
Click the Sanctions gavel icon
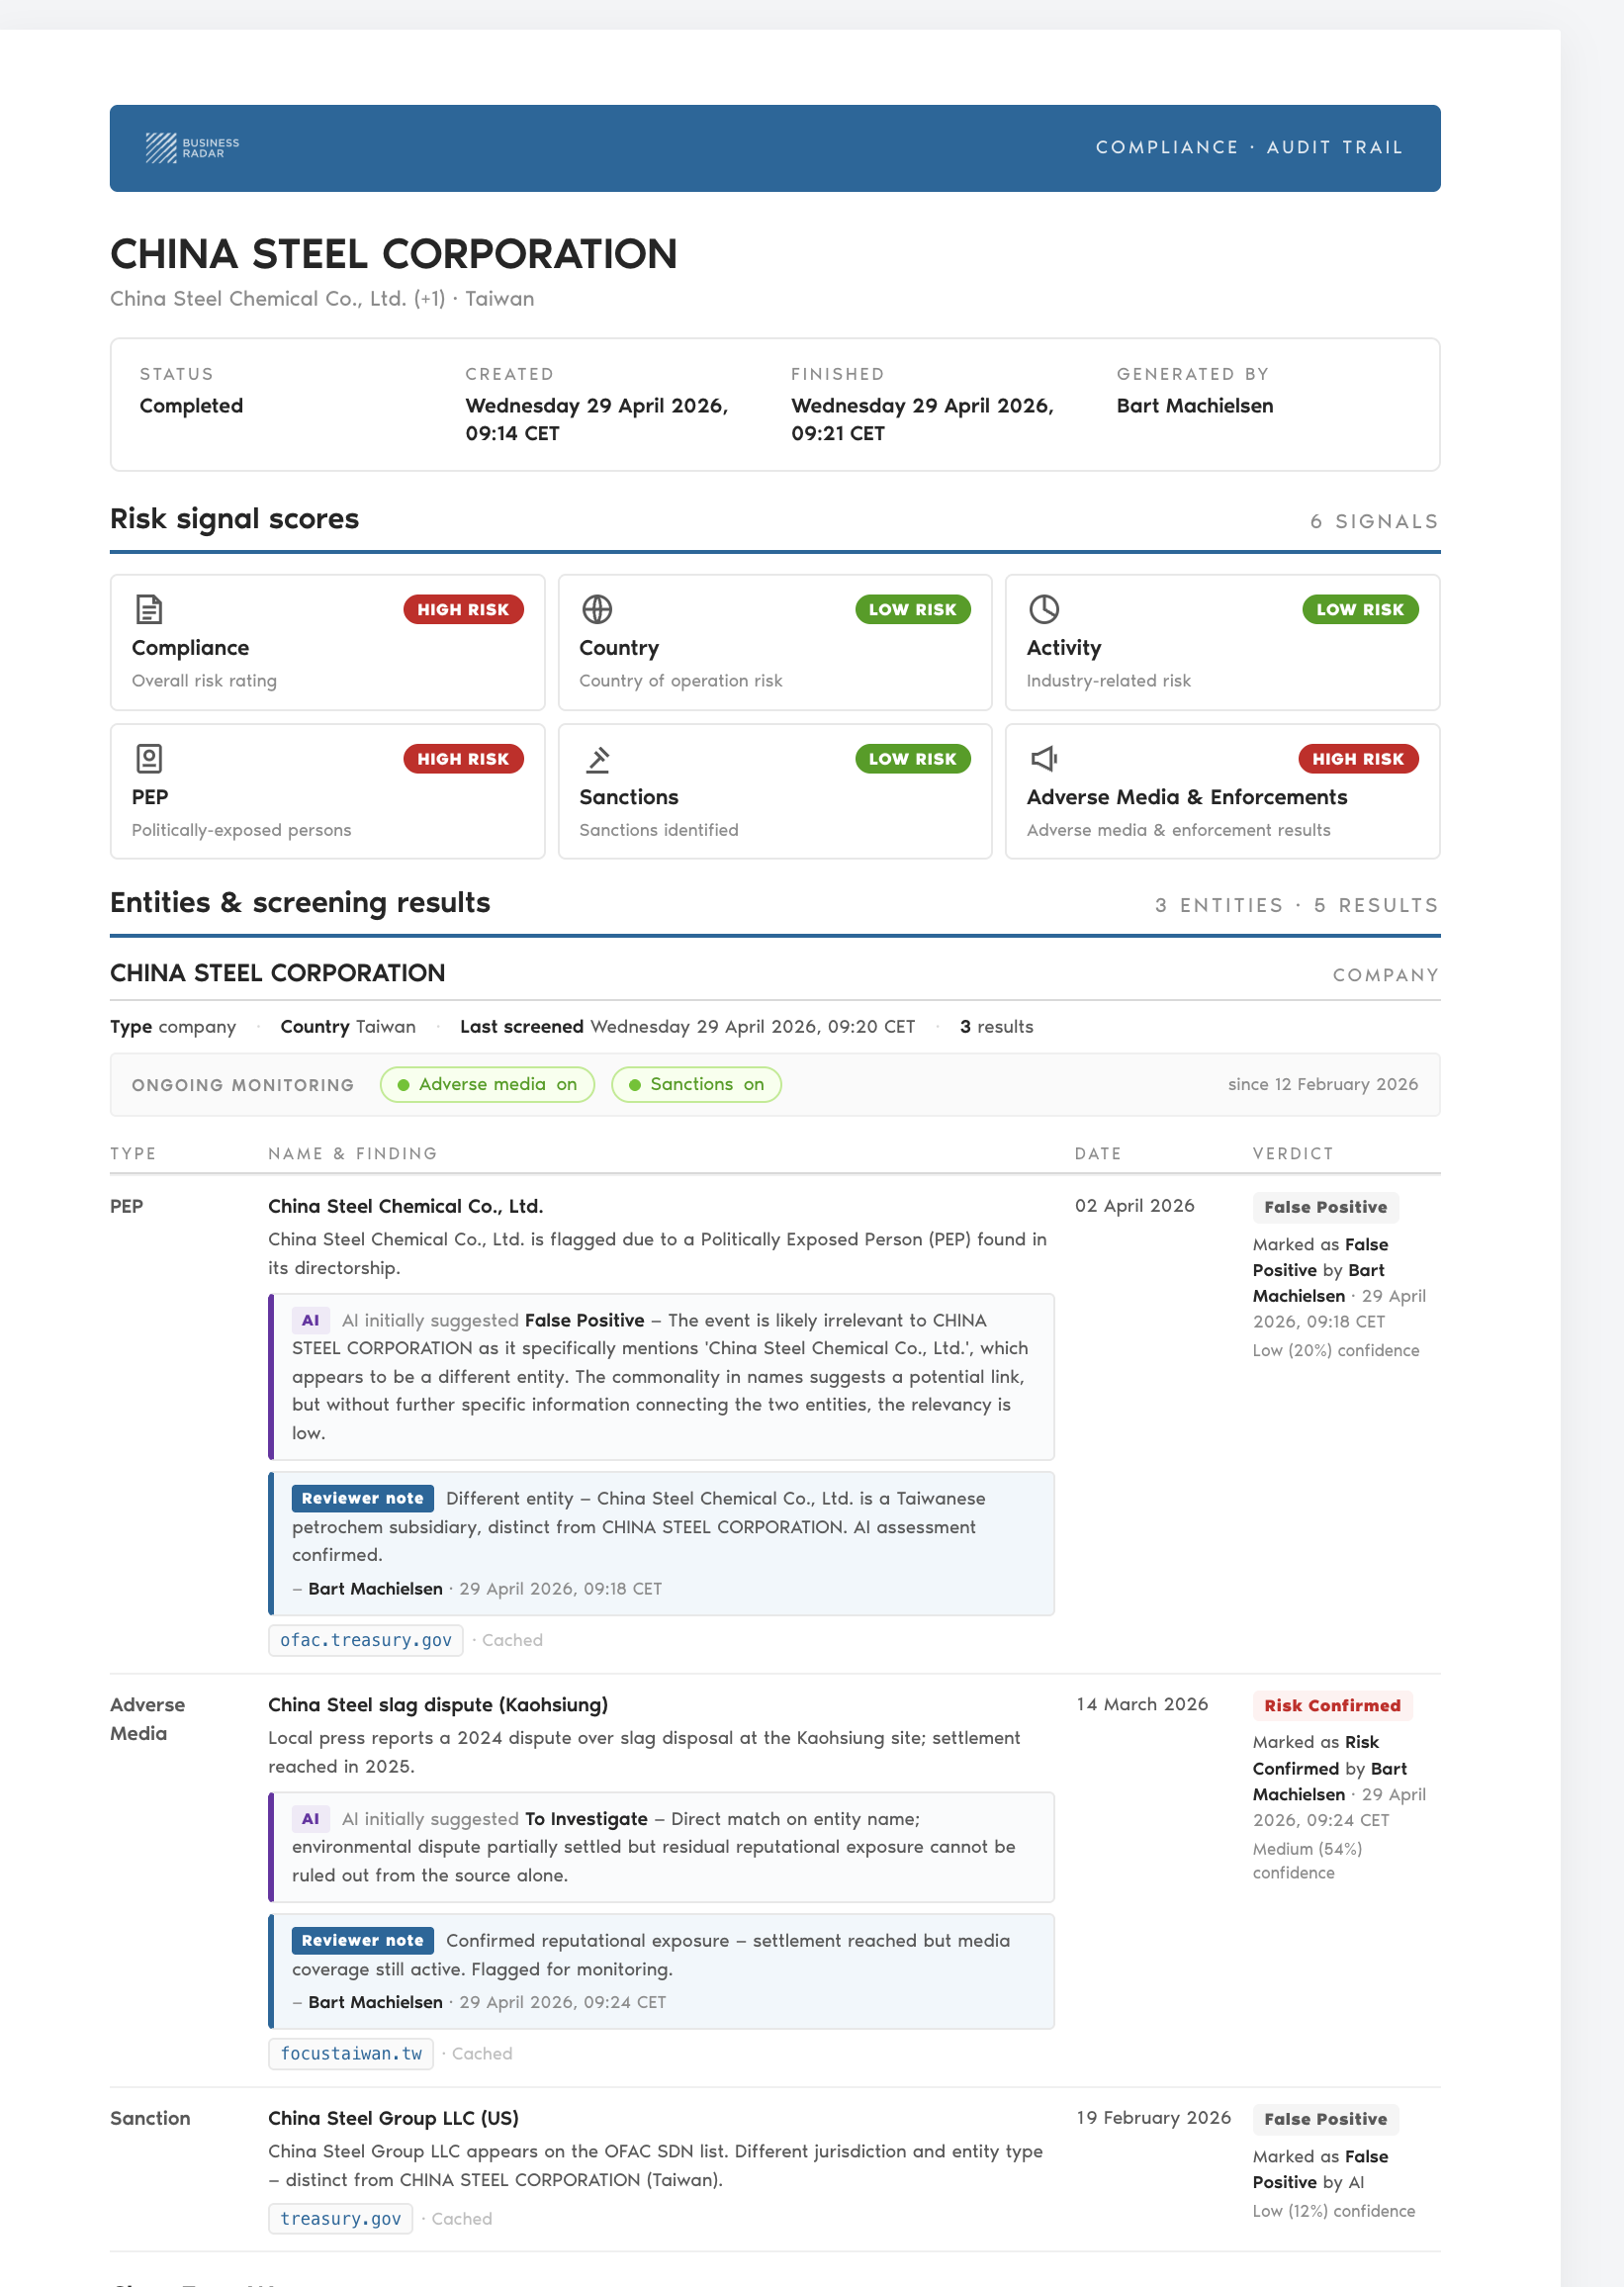(597, 759)
